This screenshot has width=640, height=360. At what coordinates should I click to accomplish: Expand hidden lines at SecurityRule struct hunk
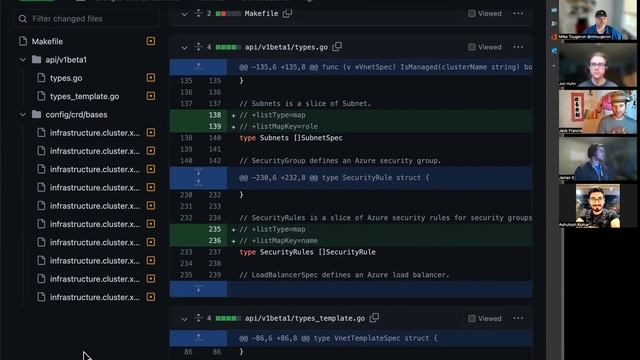click(x=198, y=178)
